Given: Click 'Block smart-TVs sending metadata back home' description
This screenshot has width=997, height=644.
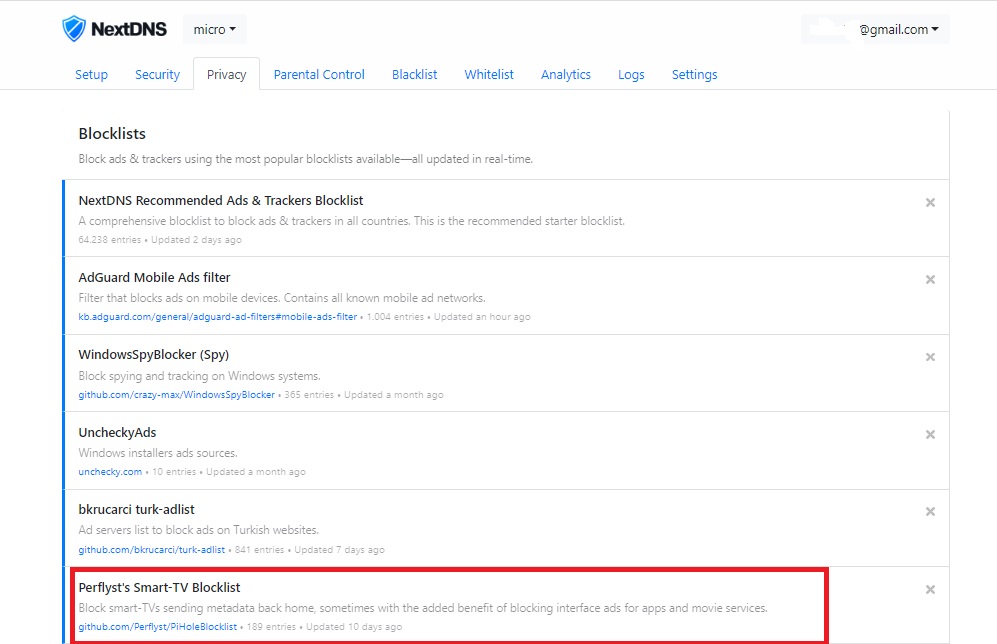Looking at the screenshot, I should 423,608.
